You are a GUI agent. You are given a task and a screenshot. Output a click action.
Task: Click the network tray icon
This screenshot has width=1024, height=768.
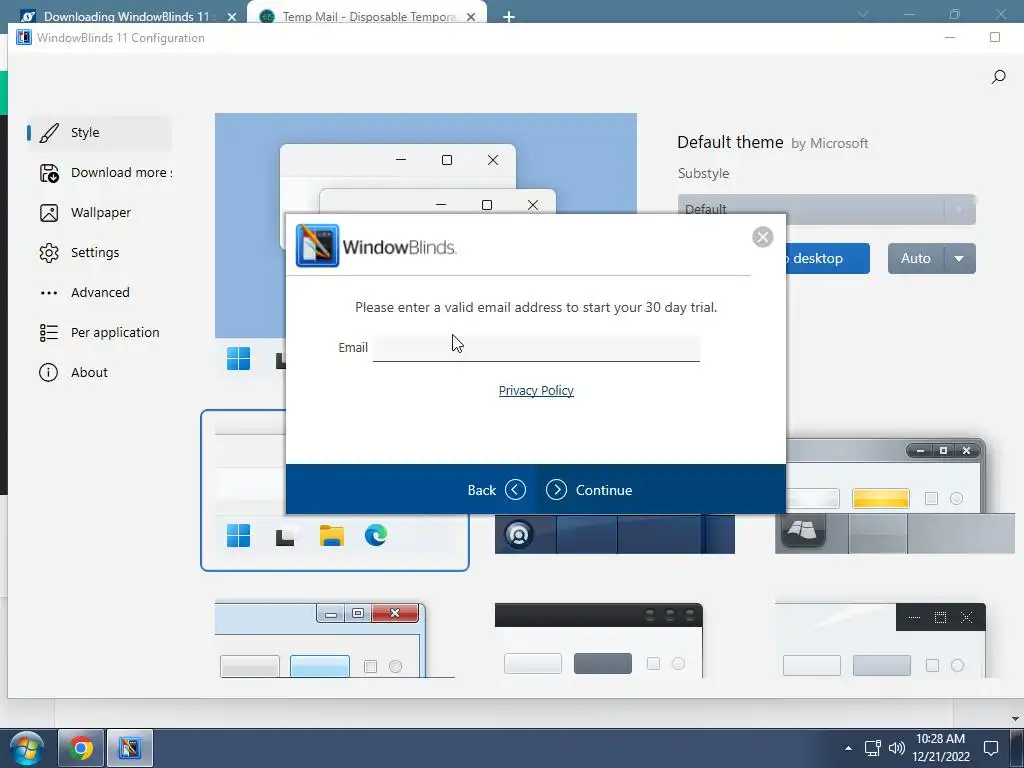872,748
